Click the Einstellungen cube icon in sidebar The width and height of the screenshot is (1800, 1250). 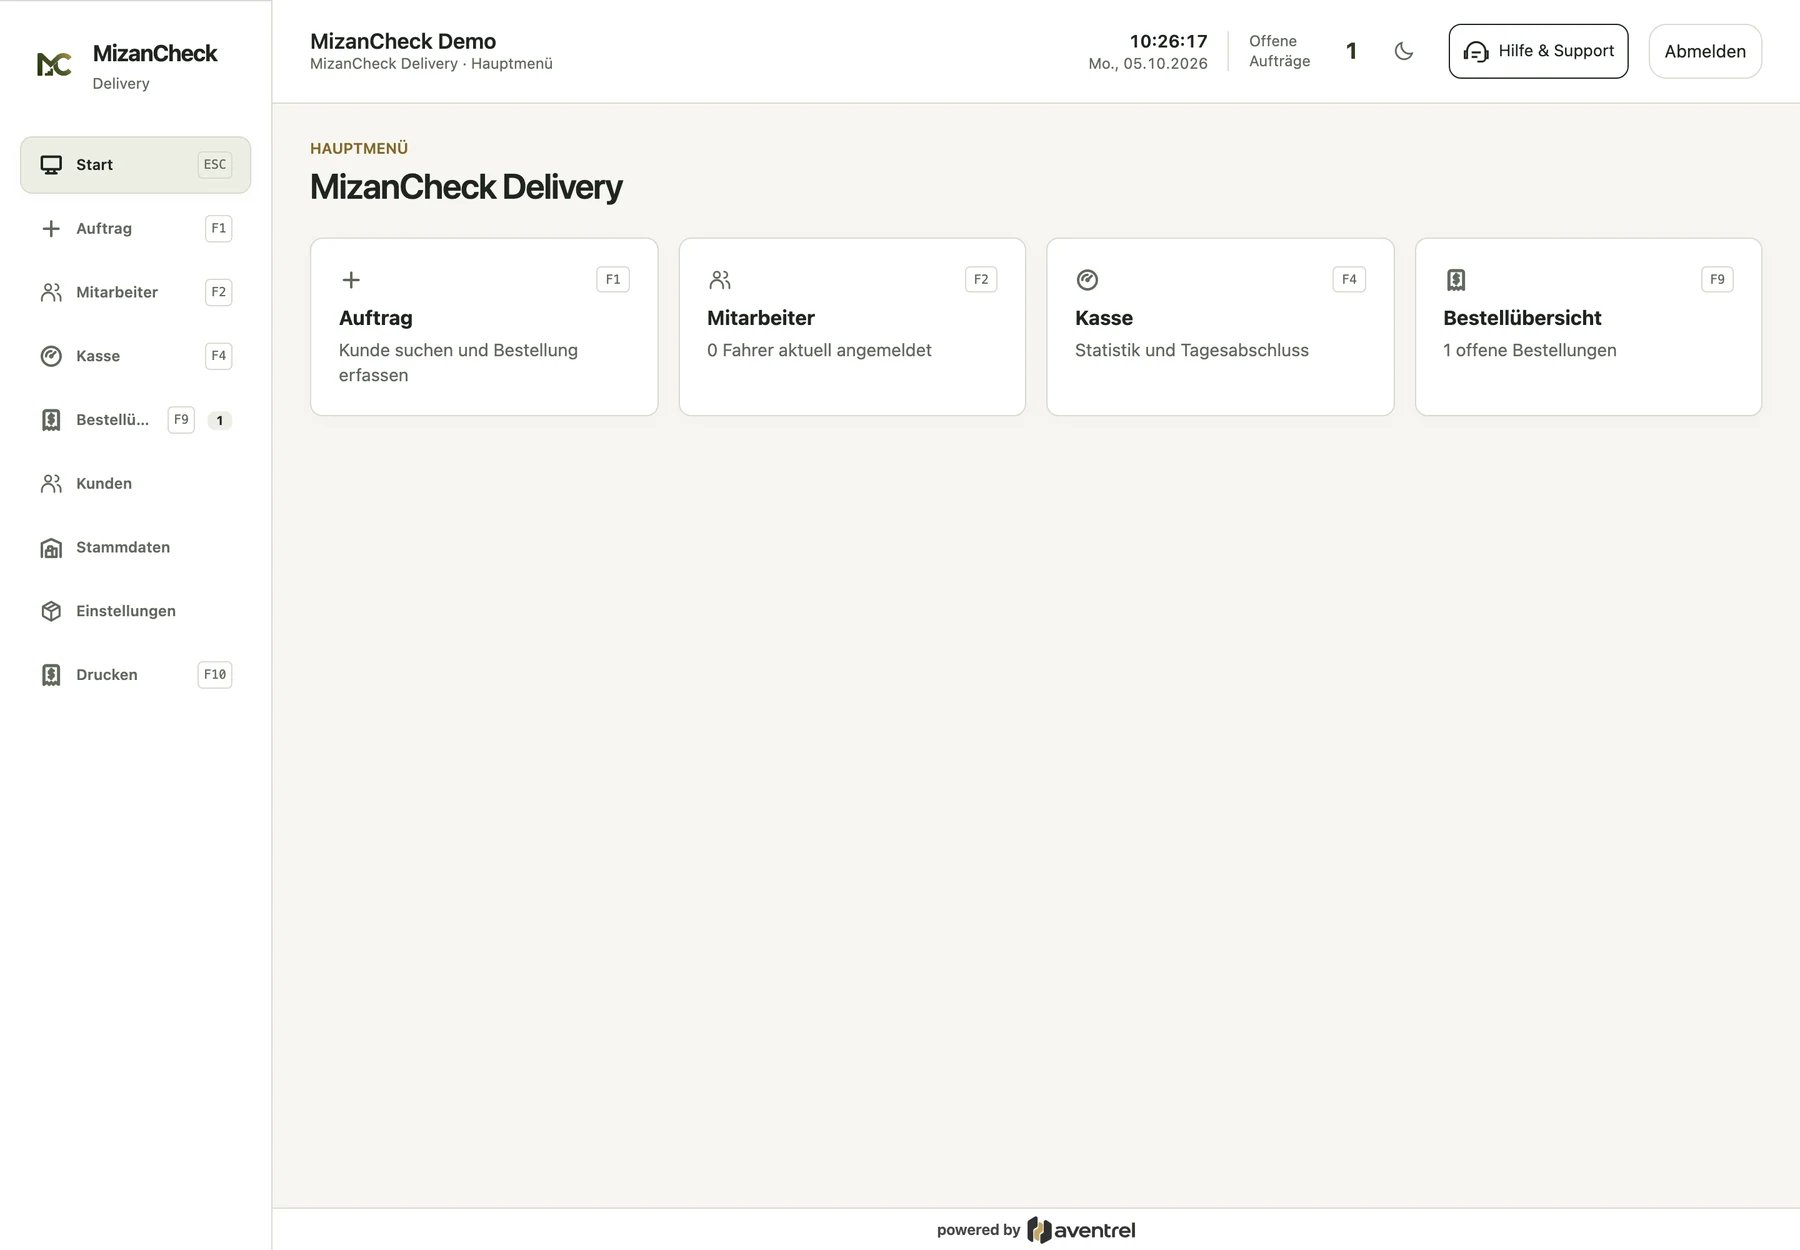coord(51,611)
